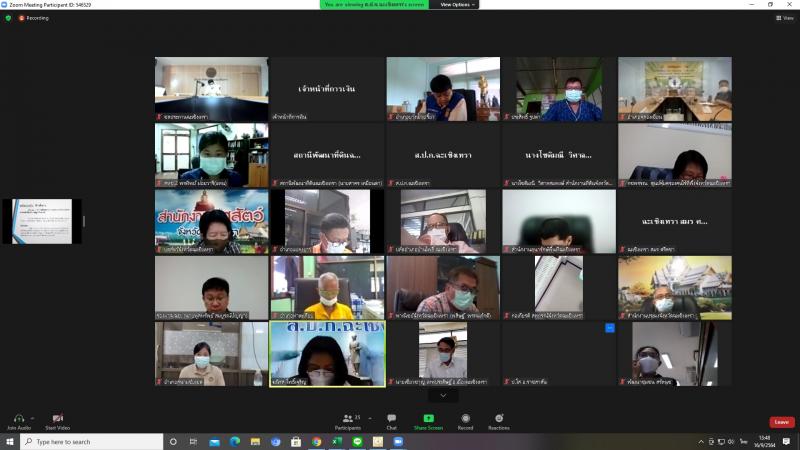This screenshot has width=800, height=450.
Task: Click the green Share Screen button
Action: 429,421
